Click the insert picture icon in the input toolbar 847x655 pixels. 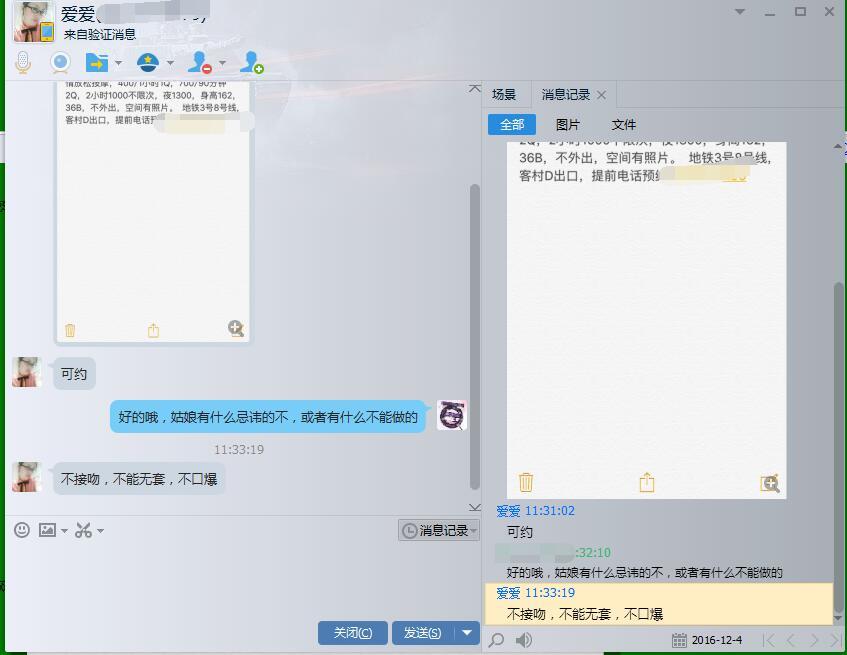coord(47,530)
